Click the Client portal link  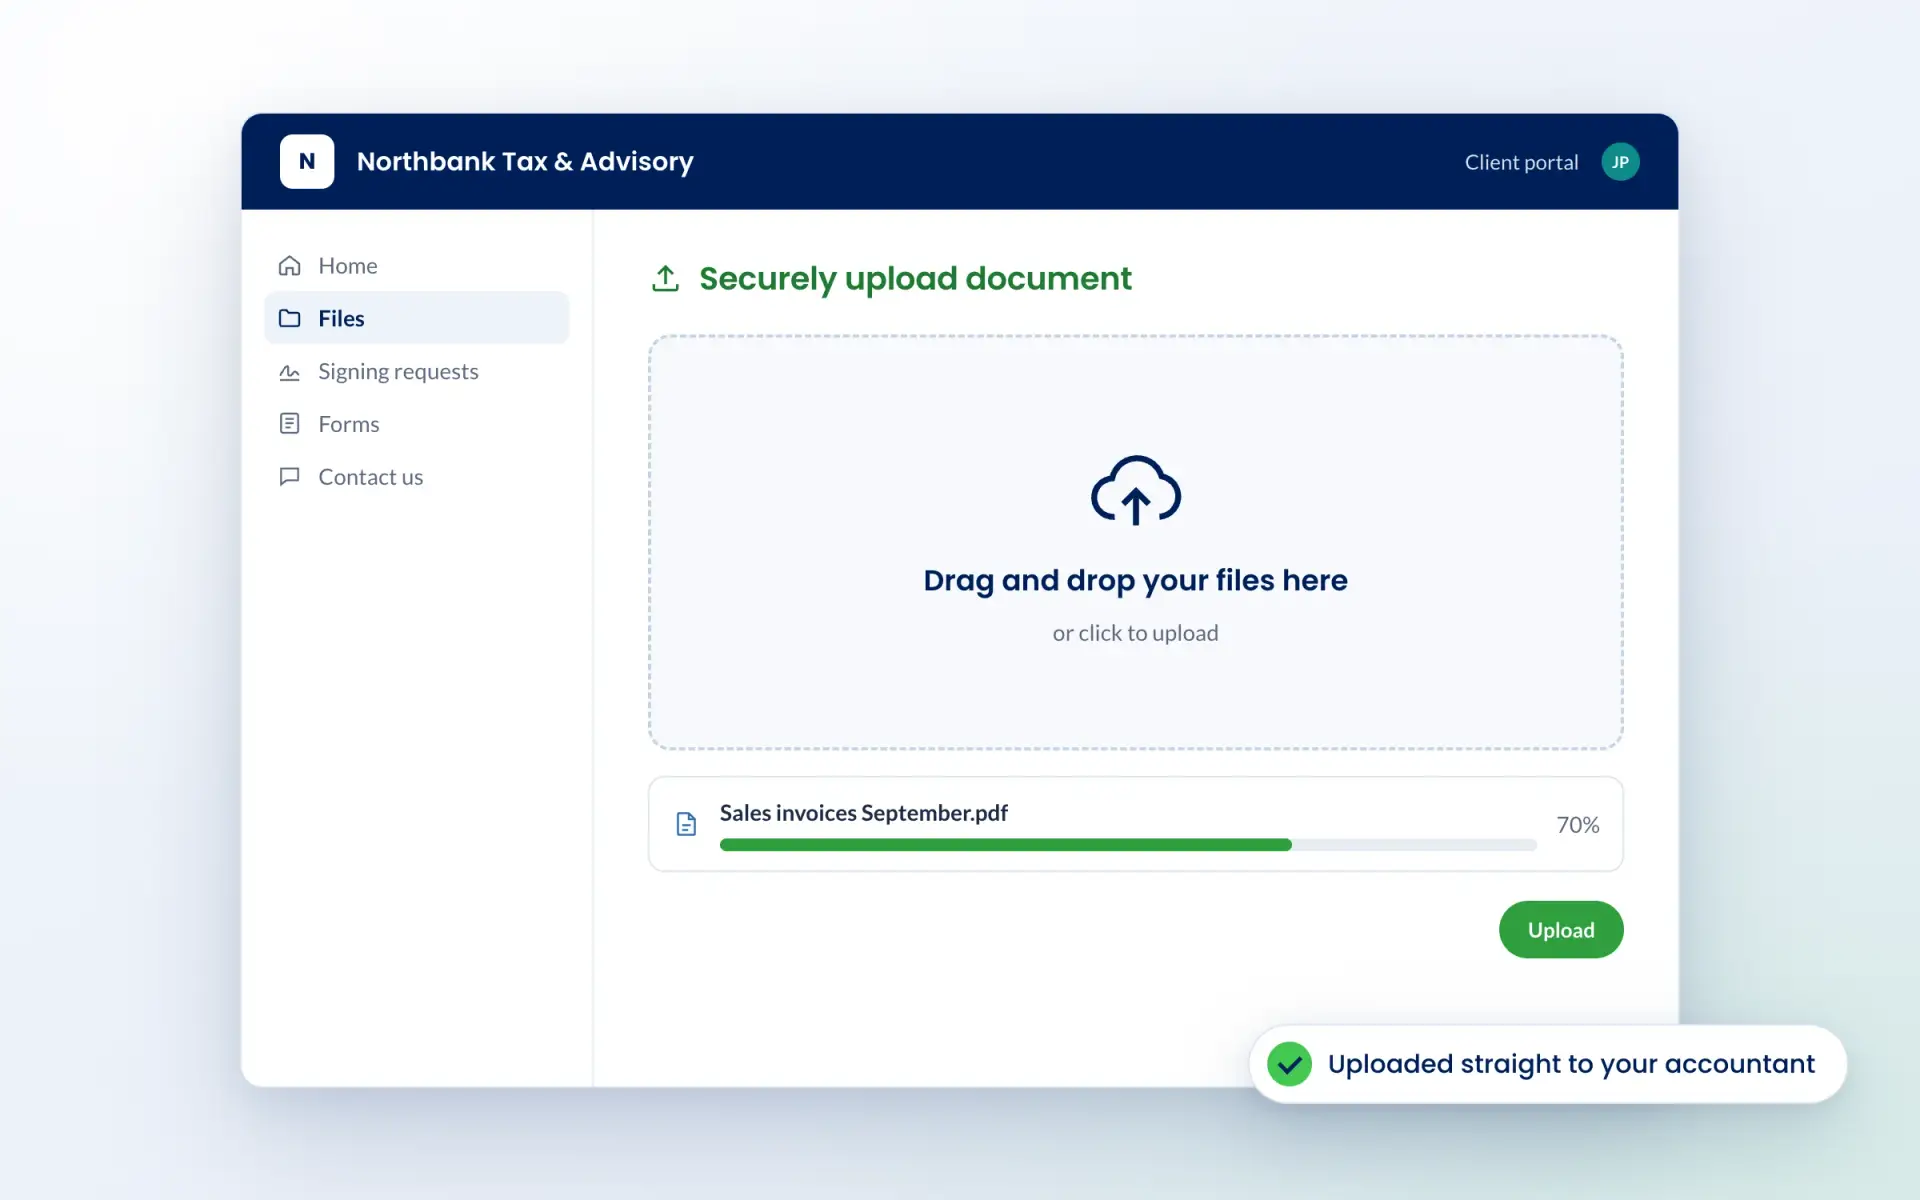coord(1521,162)
